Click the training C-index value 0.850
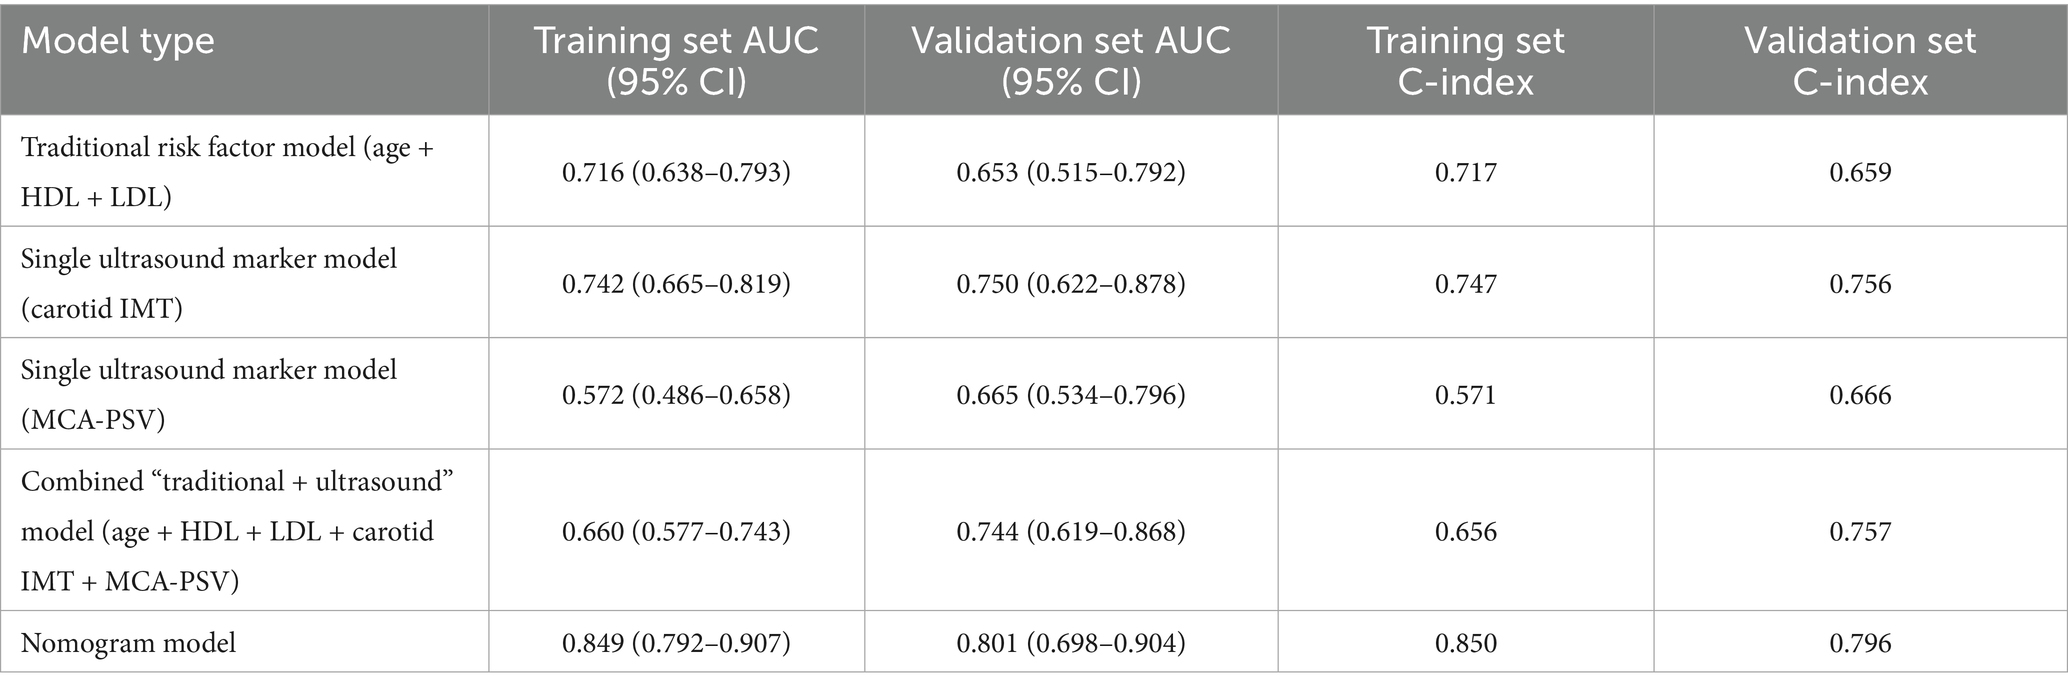The width and height of the screenshot is (2068, 690). tap(1466, 642)
